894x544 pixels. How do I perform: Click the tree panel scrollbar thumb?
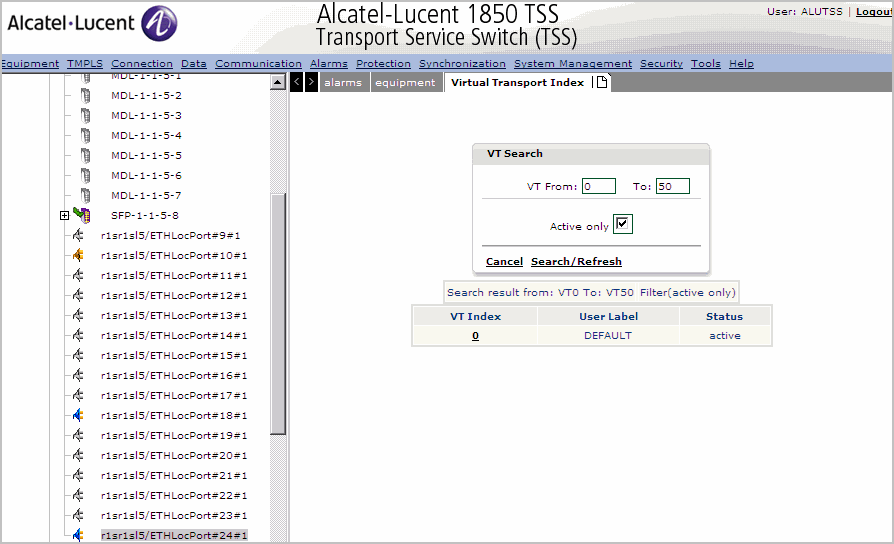(278, 314)
